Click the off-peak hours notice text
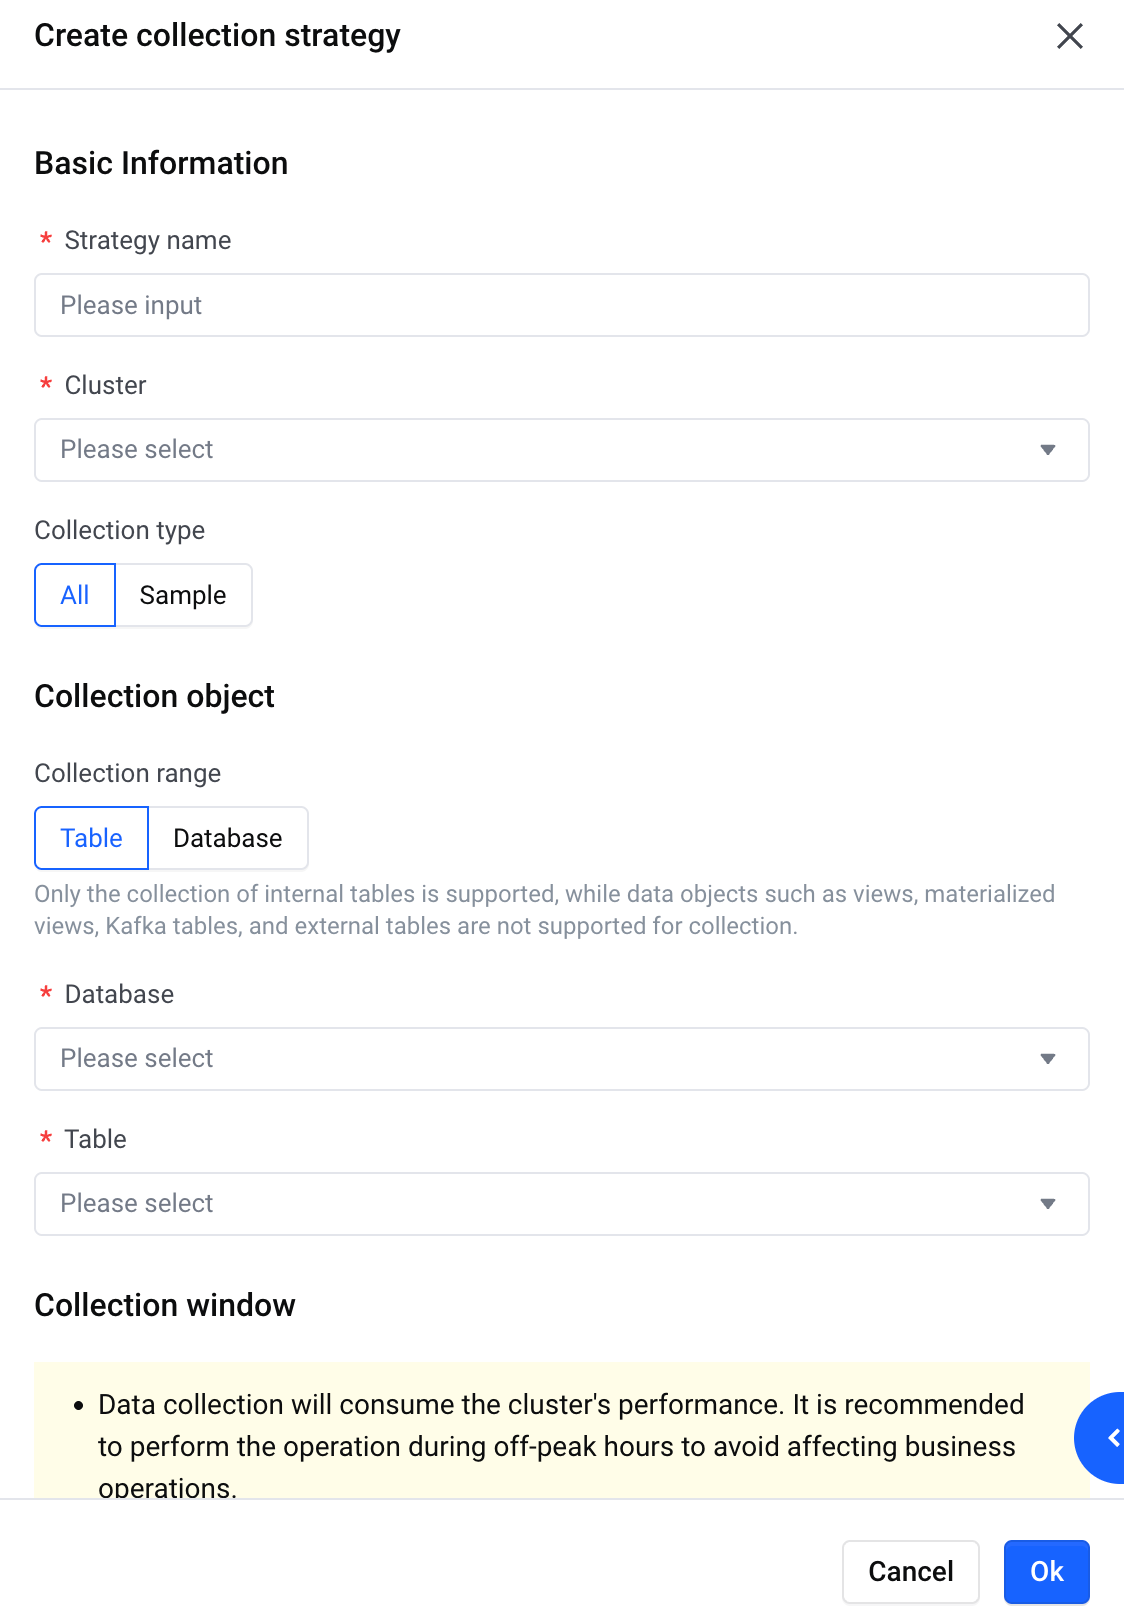This screenshot has height=1618, width=1124. pyautogui.click(x=560, y=1446)
